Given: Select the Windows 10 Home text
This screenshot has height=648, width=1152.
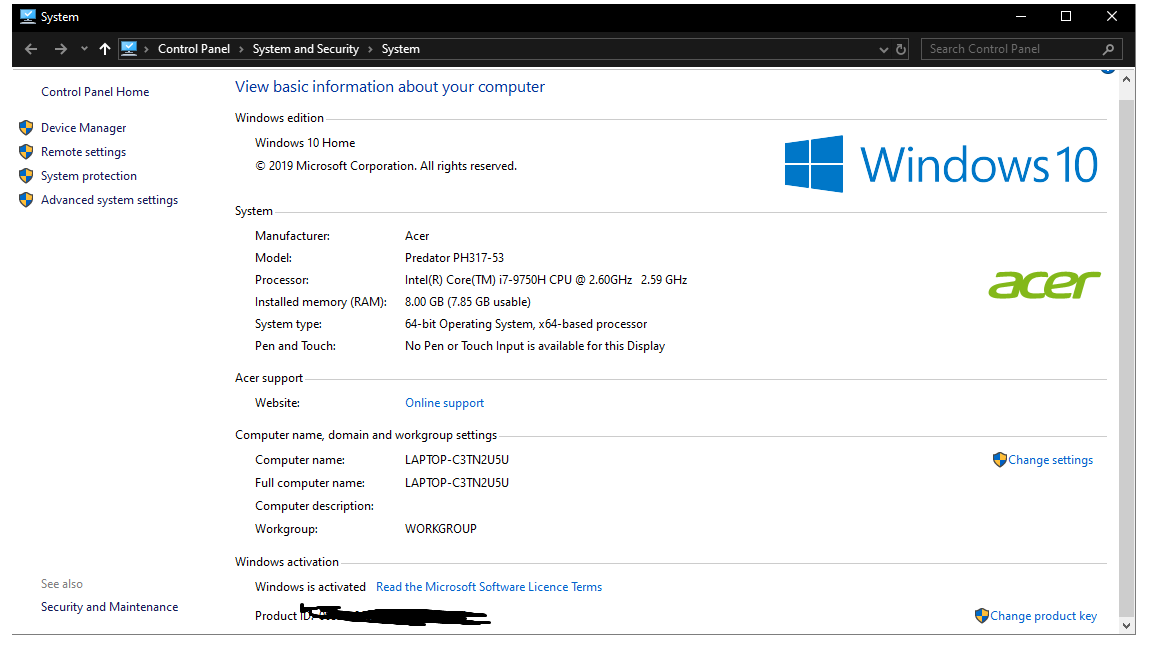Looking at the screenshot, I should [x=305, y=143].
